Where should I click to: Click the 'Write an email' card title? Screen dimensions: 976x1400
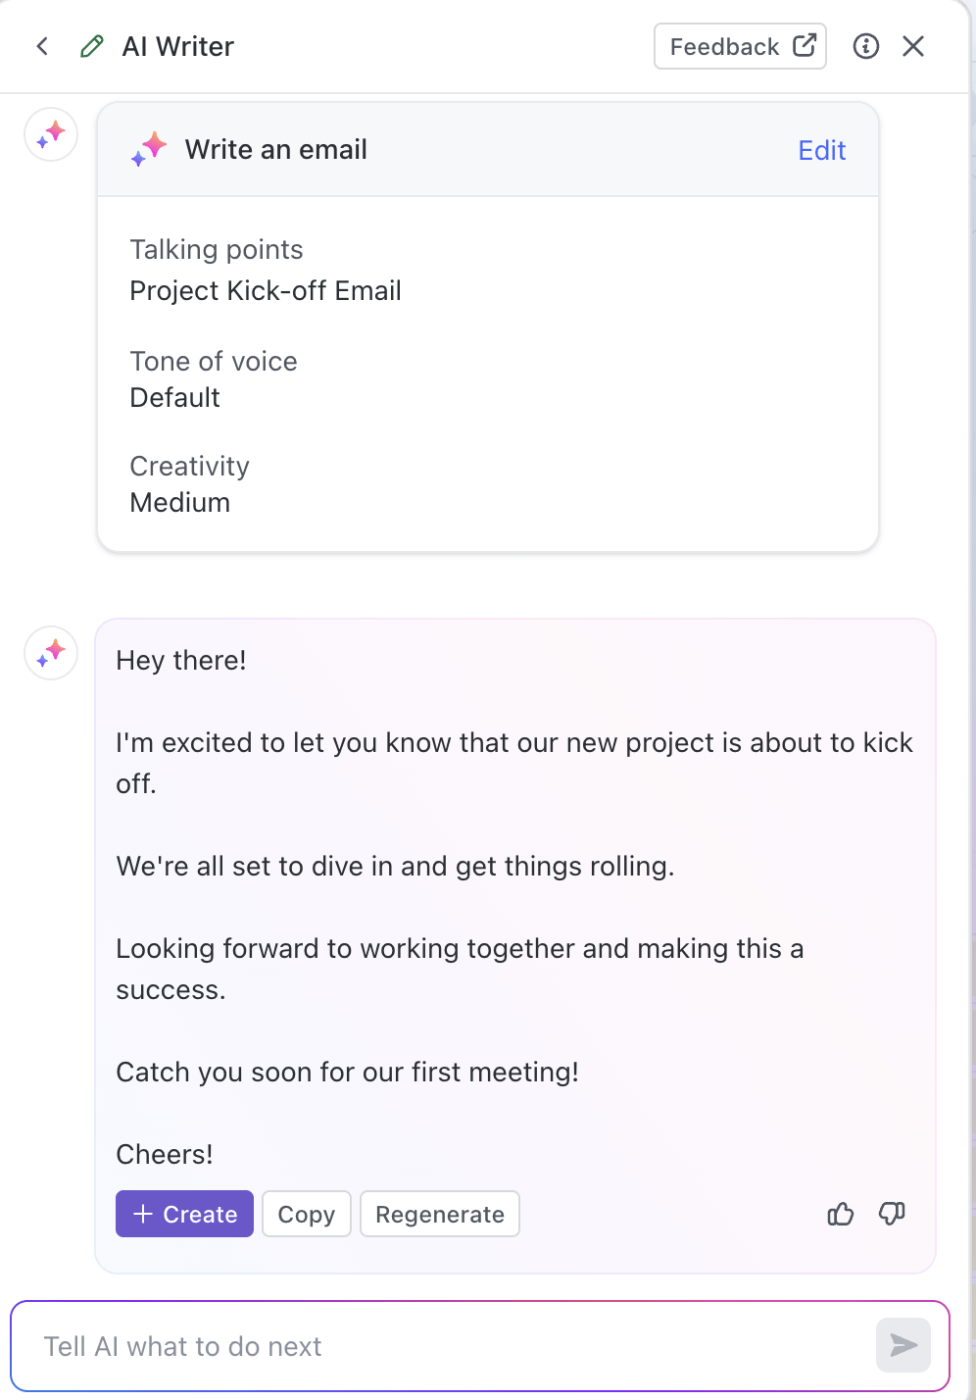click(276, 150)
